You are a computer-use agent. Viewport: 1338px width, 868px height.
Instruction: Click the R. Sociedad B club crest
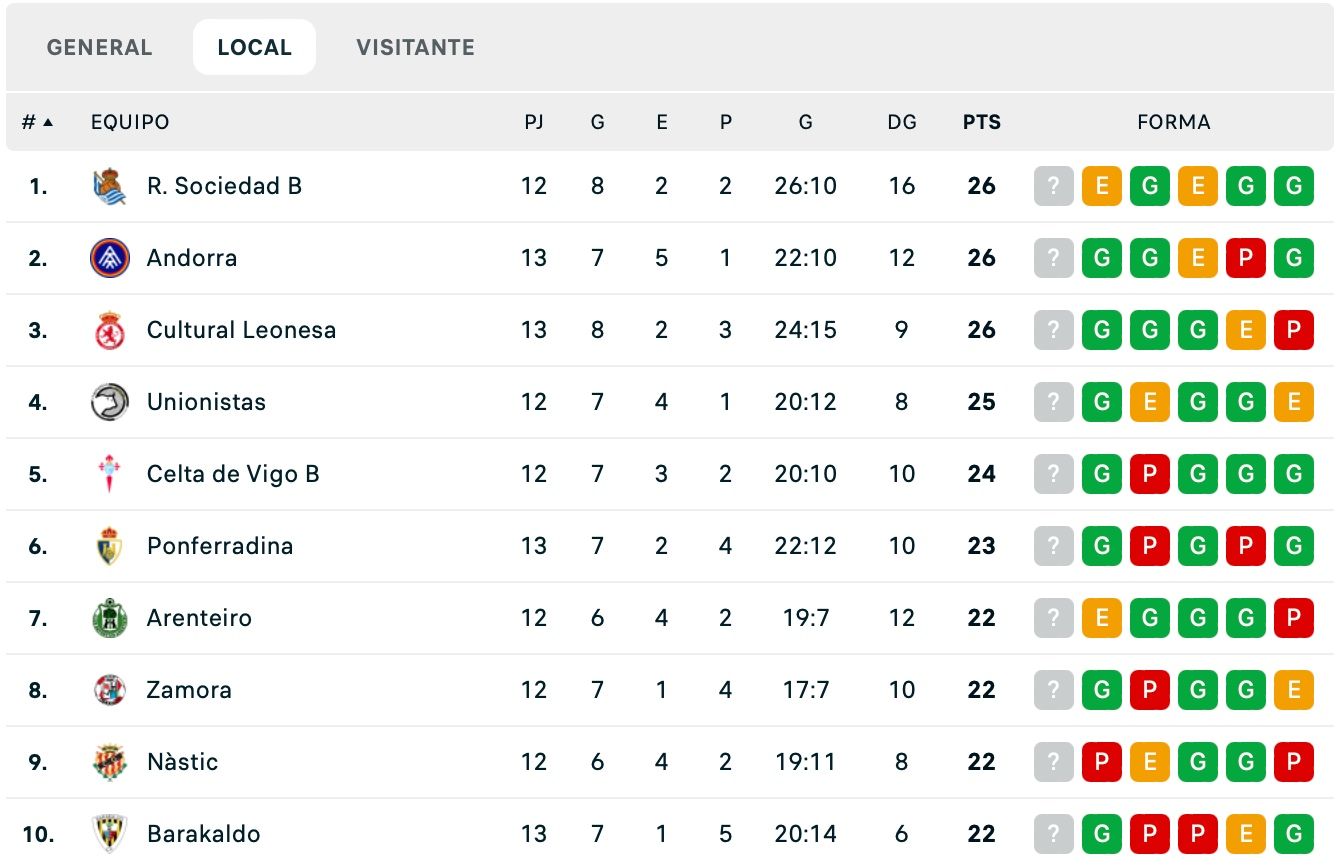[x=110, y=186]
